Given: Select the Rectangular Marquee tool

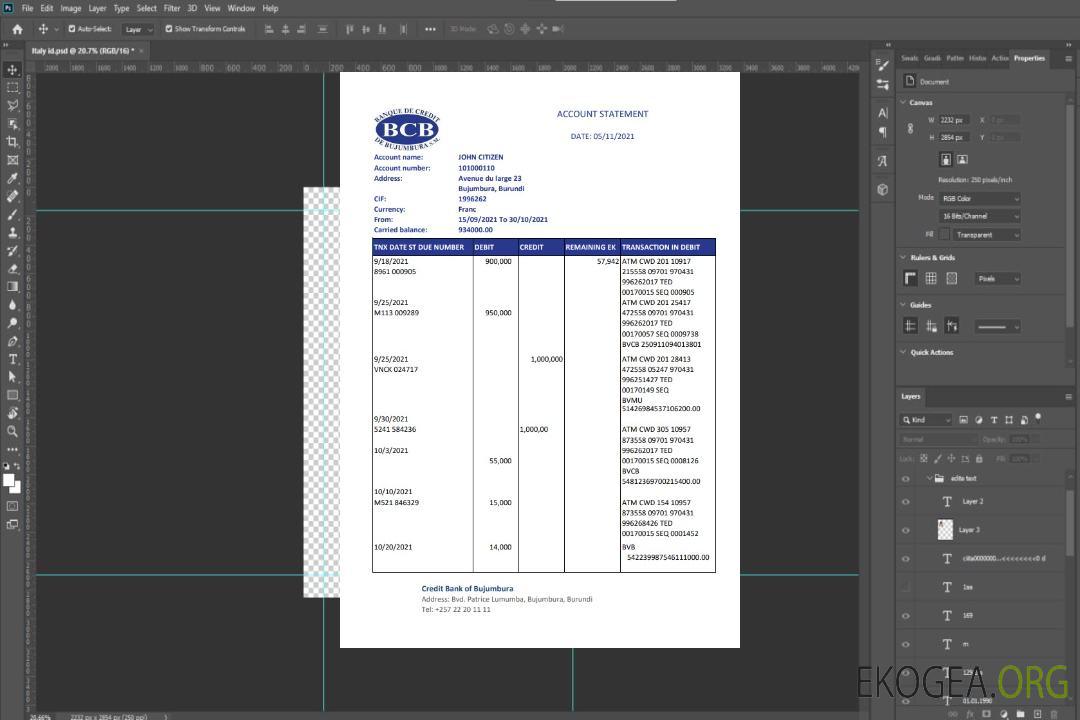Looking at the screenshot, I should 12,88.
